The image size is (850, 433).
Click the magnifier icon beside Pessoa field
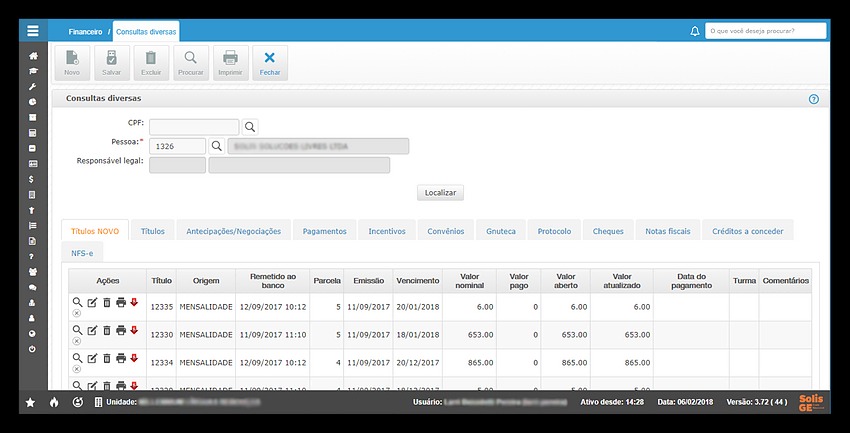pyautogui.click(x=216, y=146)
